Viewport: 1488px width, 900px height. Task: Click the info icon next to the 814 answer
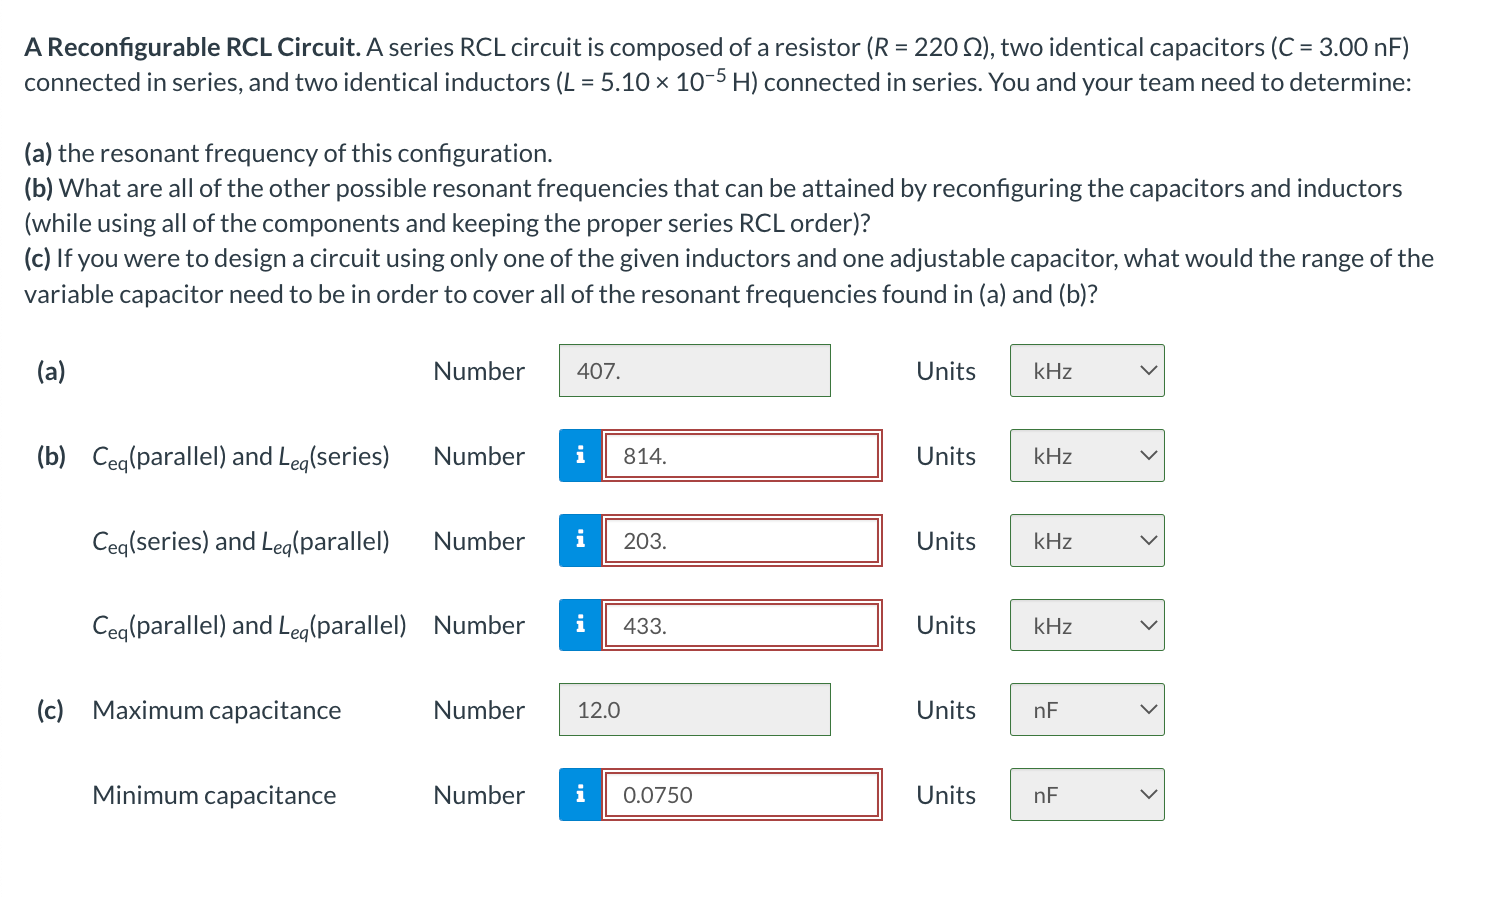580,456
